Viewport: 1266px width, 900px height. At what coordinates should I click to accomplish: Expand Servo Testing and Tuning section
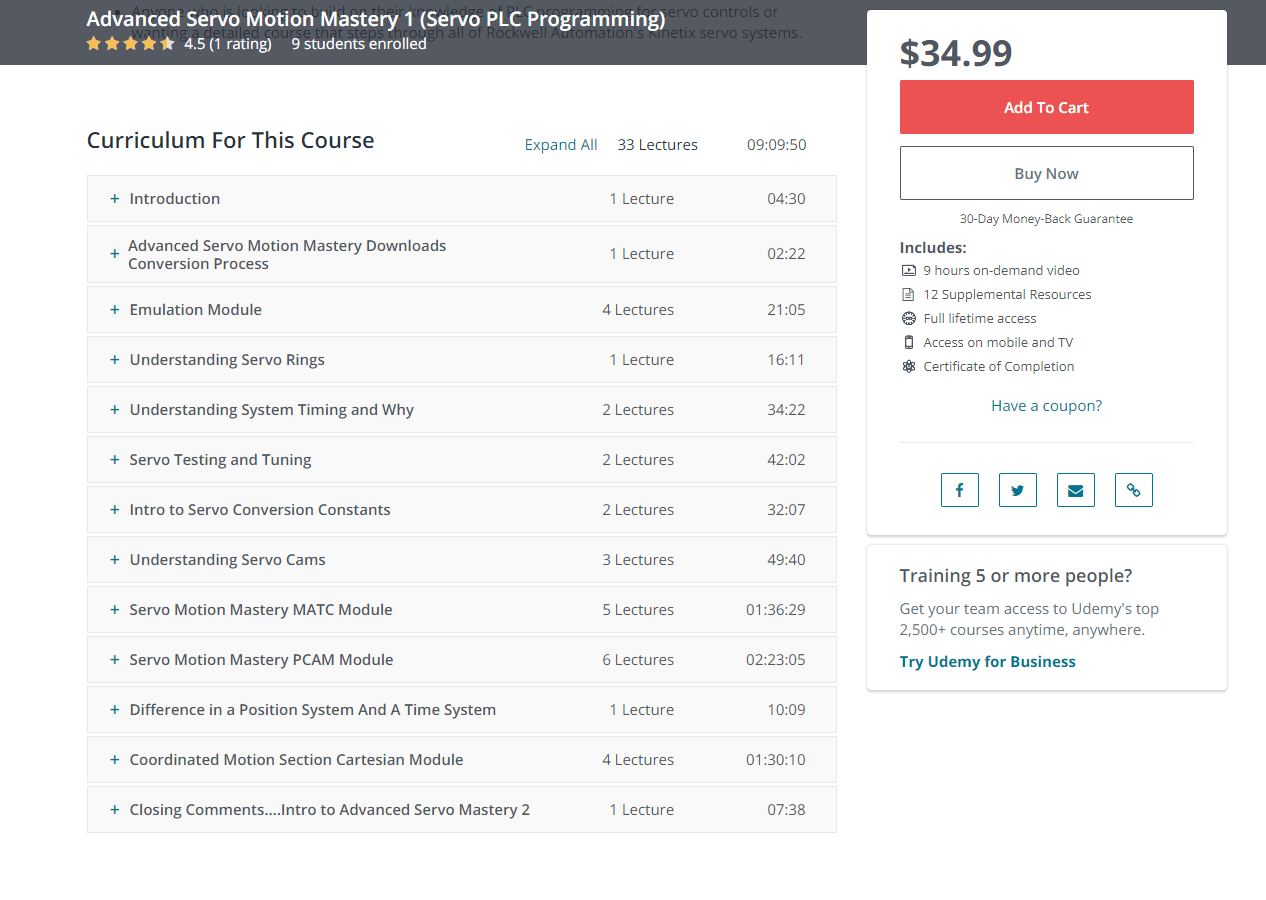click(220, 460)
